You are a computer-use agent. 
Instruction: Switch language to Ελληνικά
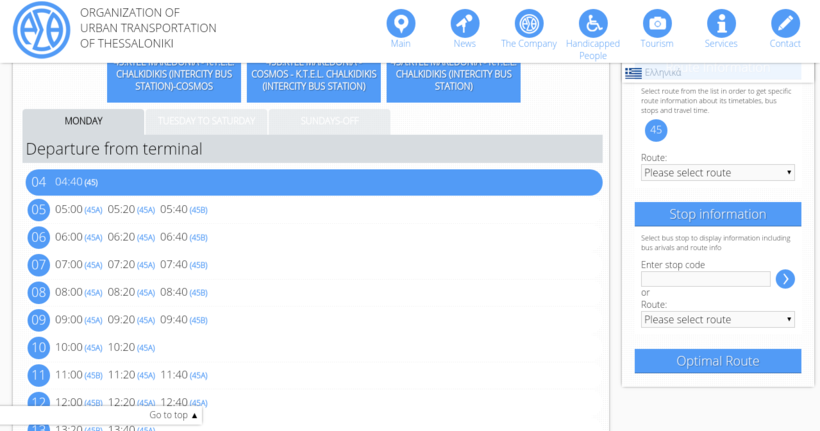click(654, 72)
